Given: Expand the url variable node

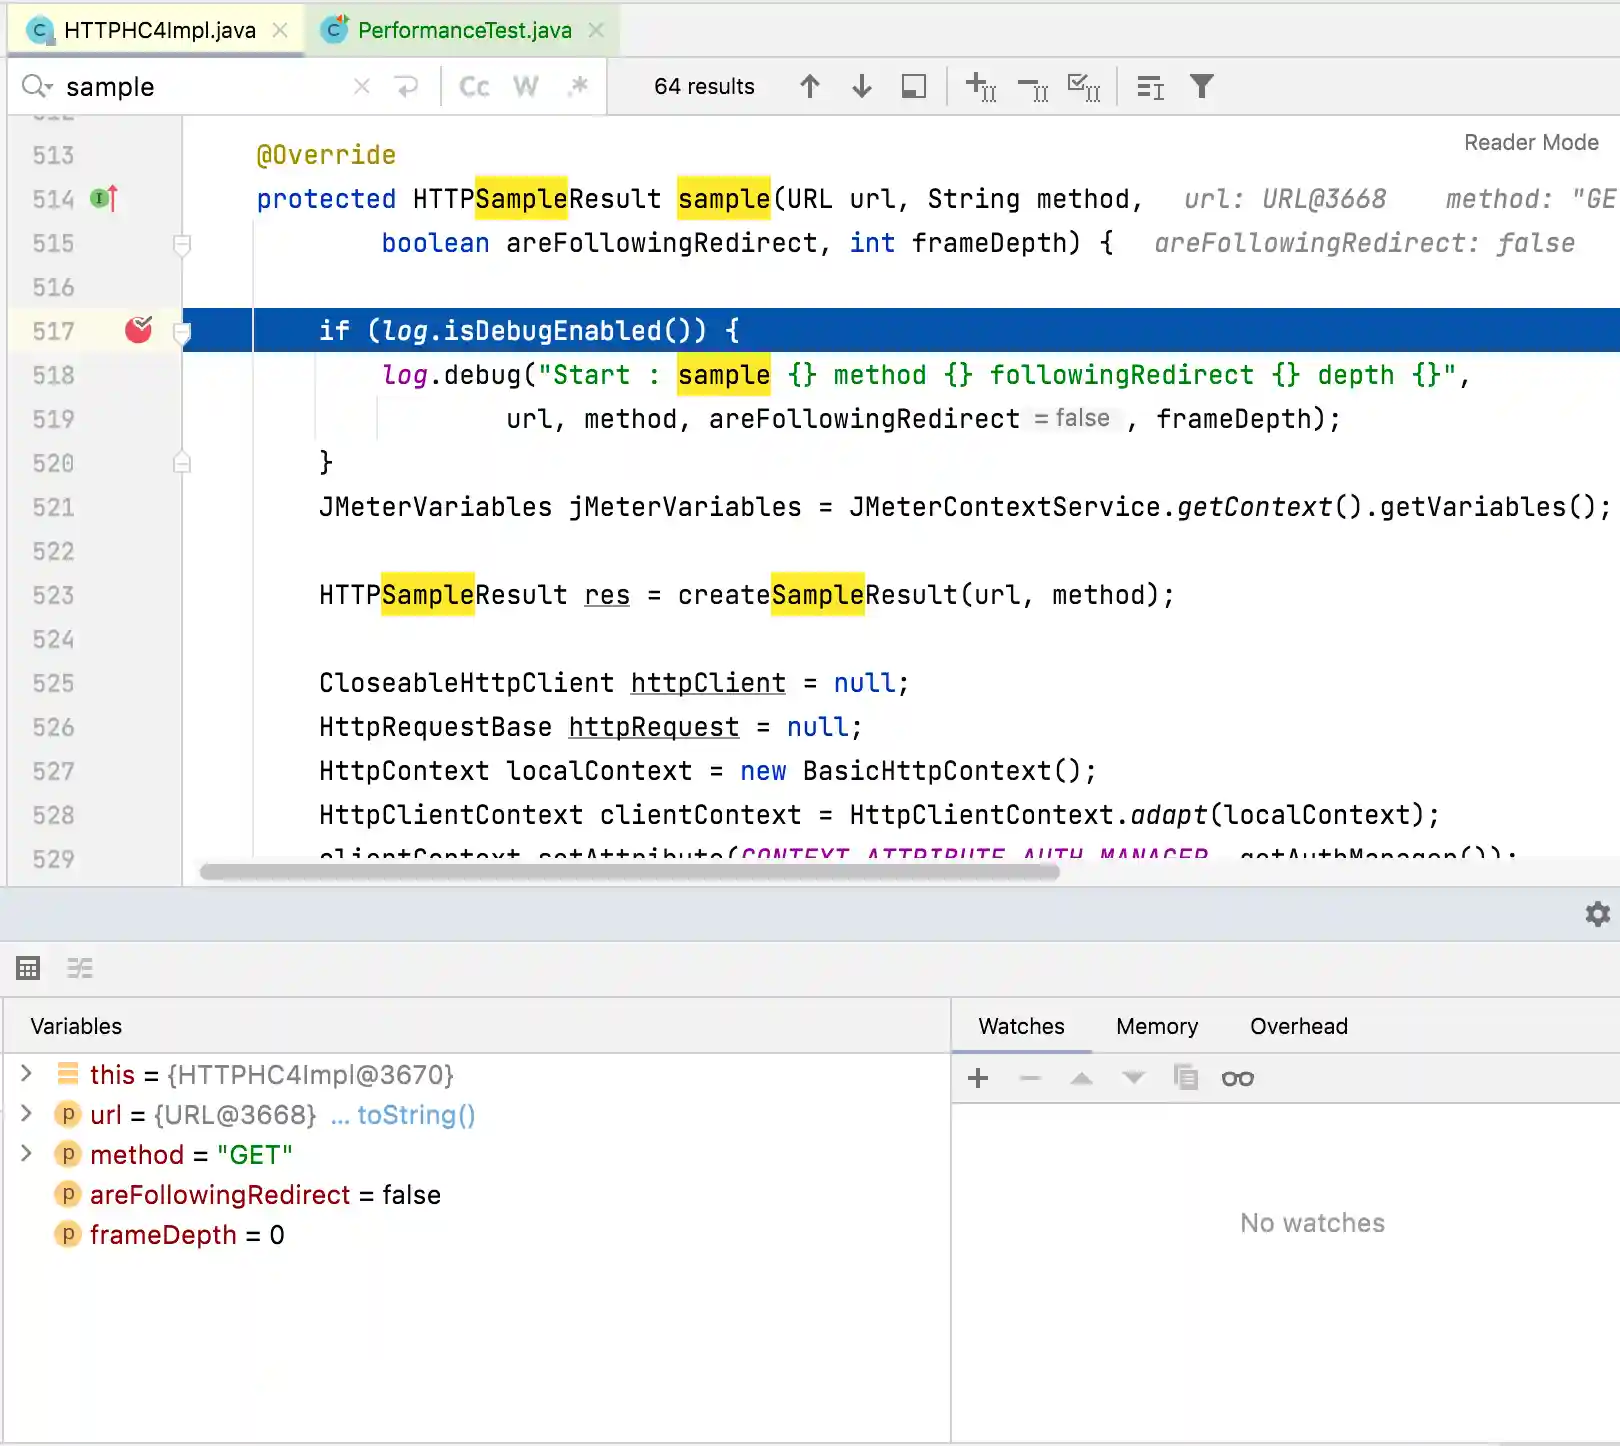Looking at the screenshot, I should pos(26,1114).
